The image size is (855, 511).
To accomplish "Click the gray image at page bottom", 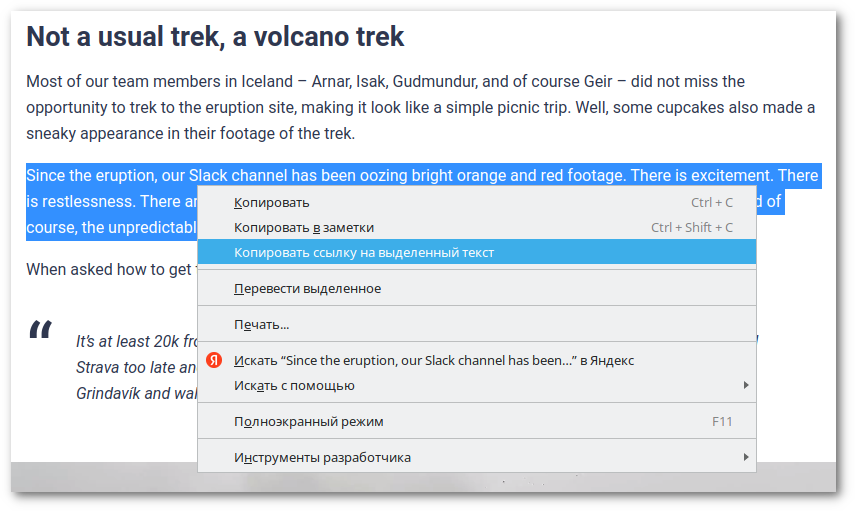I will [100, 478].
